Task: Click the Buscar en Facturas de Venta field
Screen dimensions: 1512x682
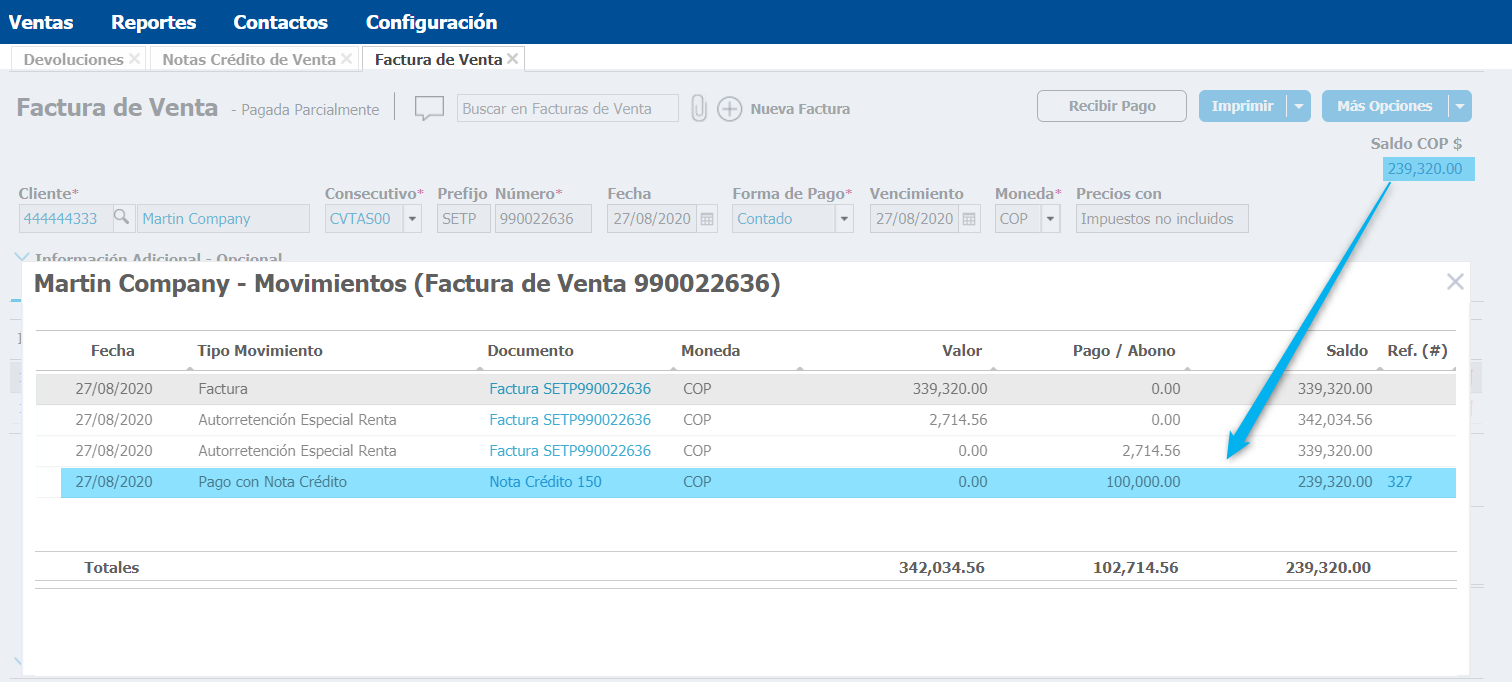Action: click(567, 108)
